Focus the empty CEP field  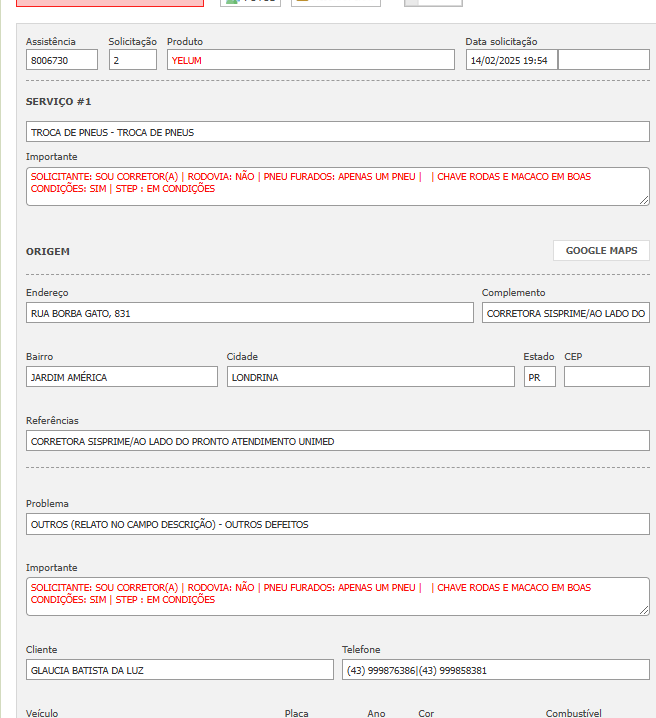tap(606, 377)
